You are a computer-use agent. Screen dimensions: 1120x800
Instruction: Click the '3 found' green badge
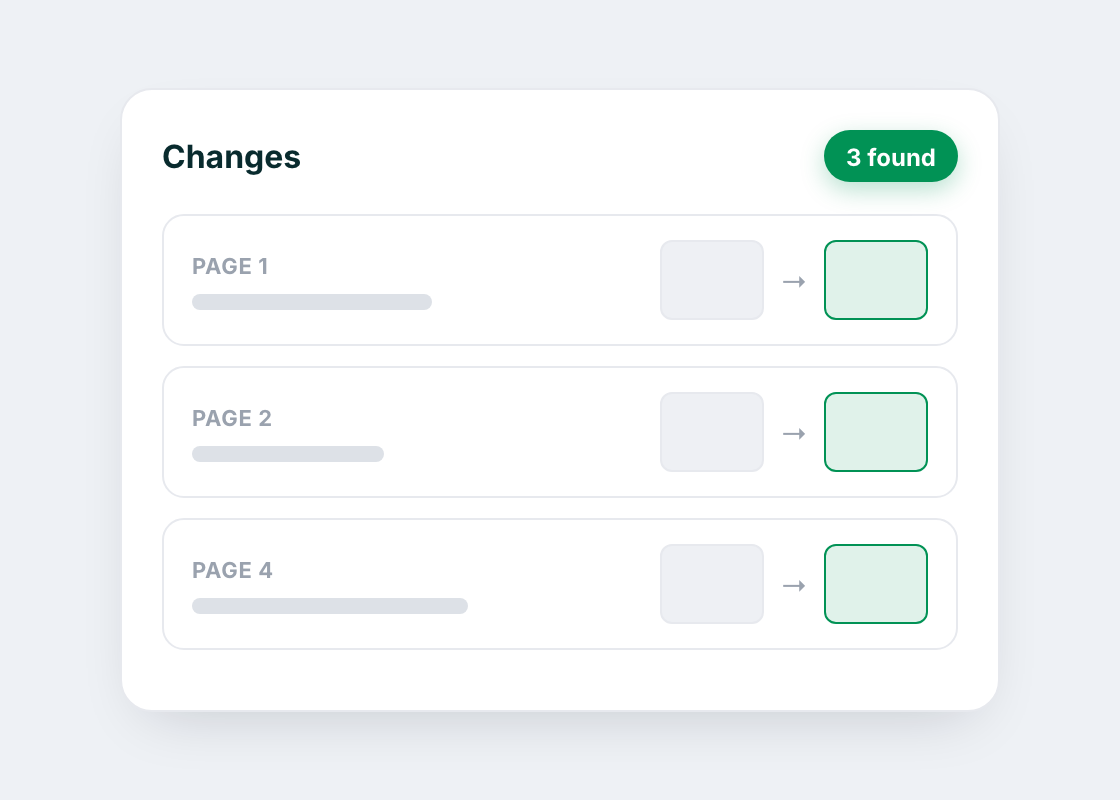tap(891, 156)
